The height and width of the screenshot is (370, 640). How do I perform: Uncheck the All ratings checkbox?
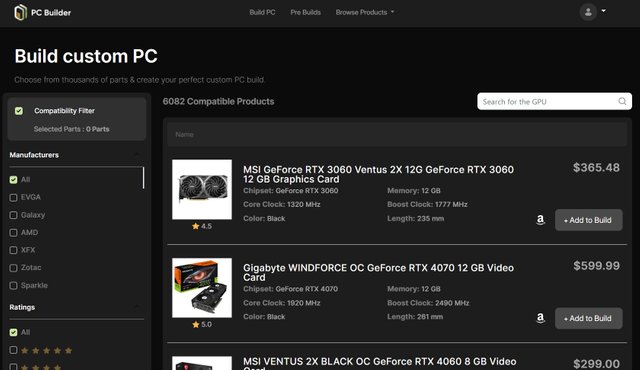[x=13, y=332]
